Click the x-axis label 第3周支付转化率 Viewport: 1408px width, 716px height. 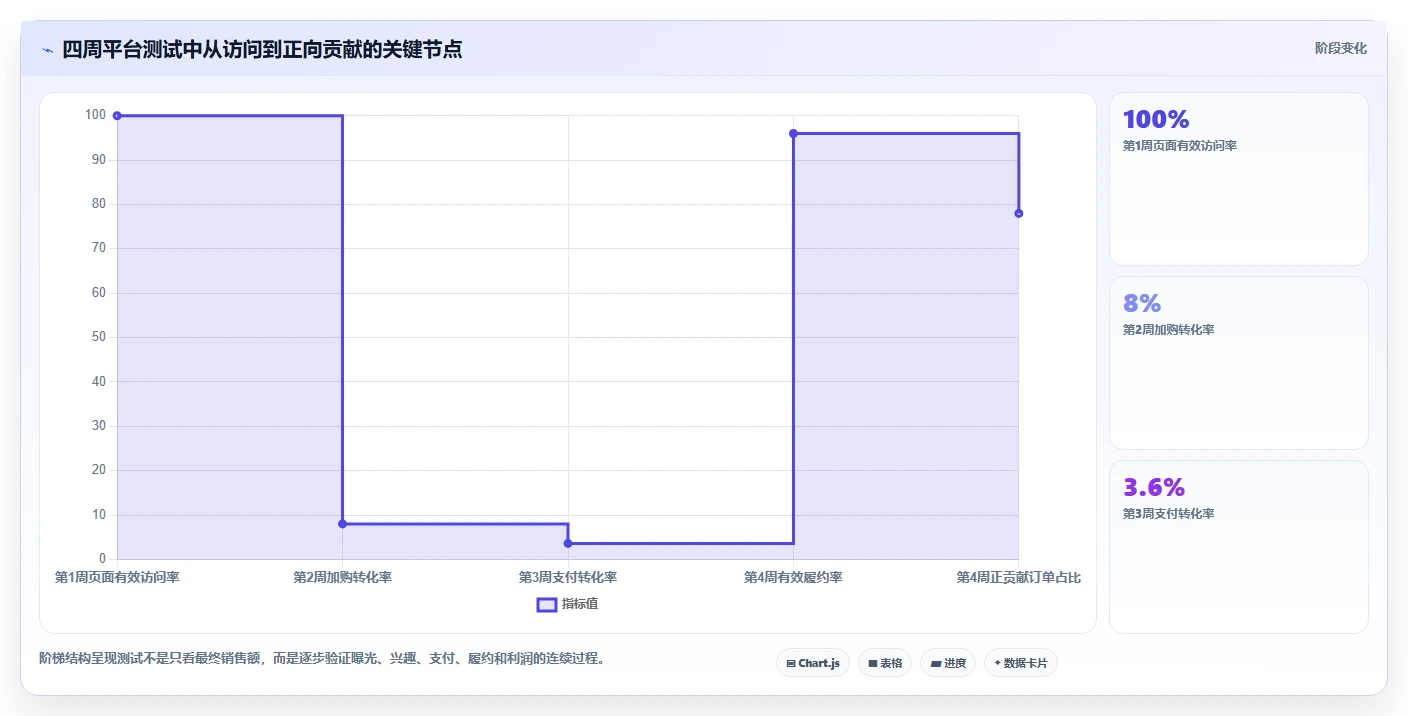[x=568, y=578]
